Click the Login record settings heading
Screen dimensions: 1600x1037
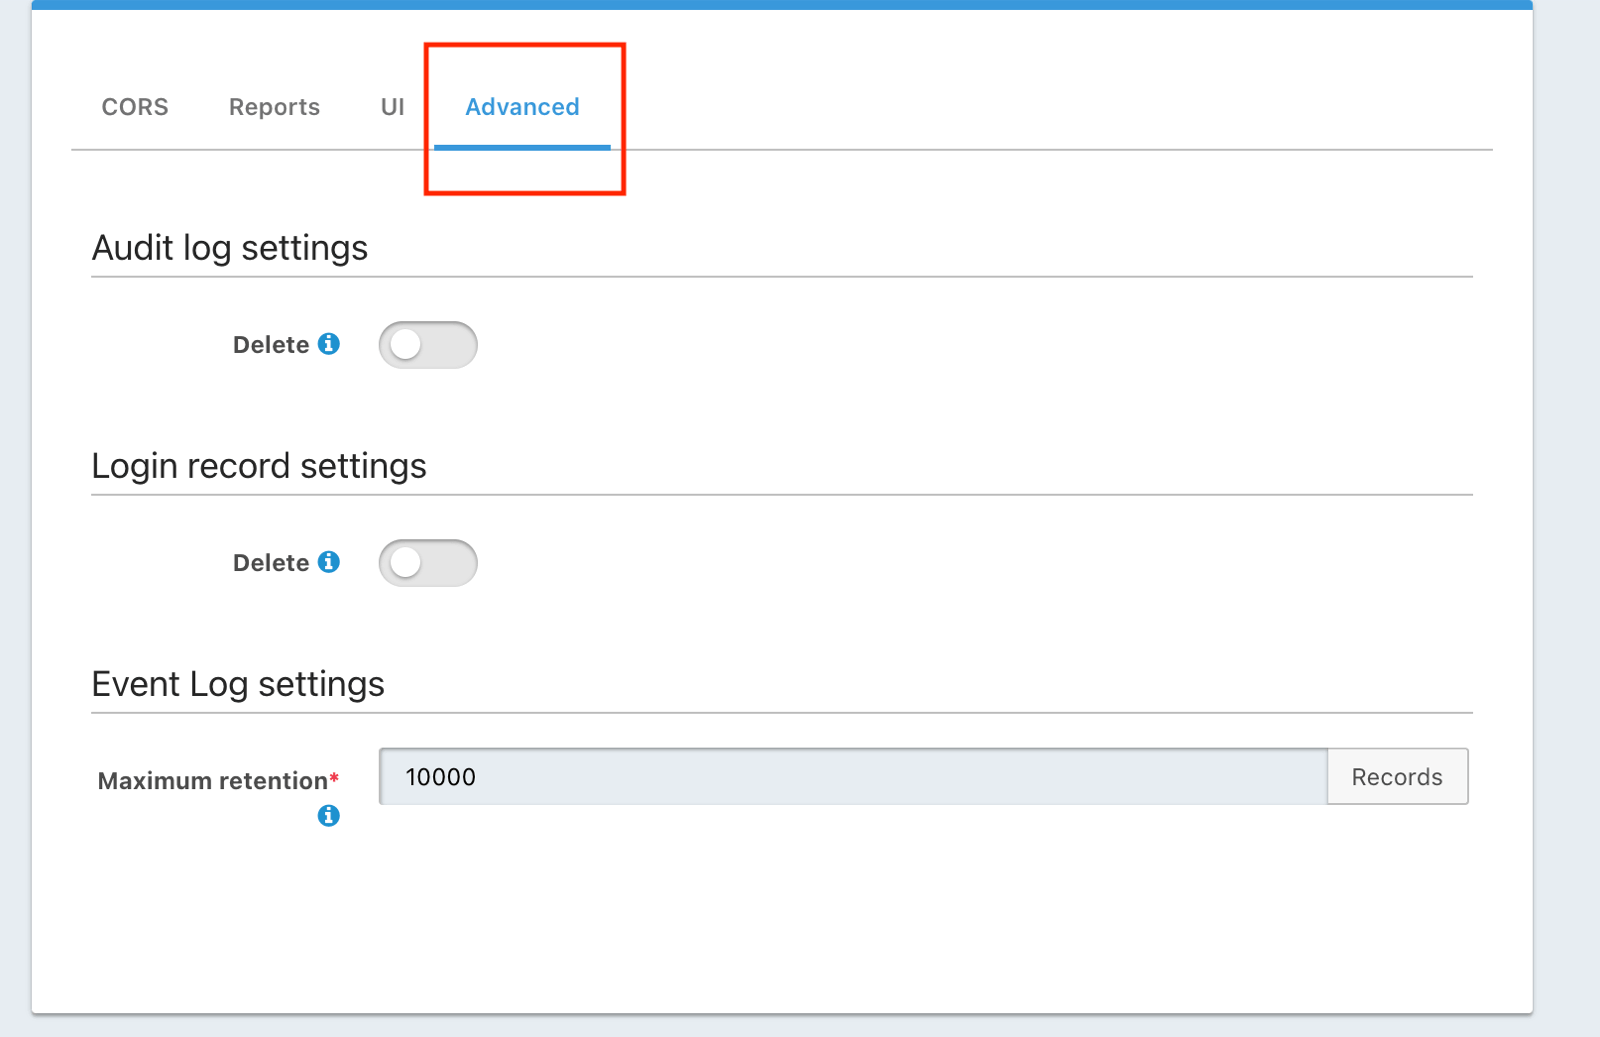click(x=259, y=466)
